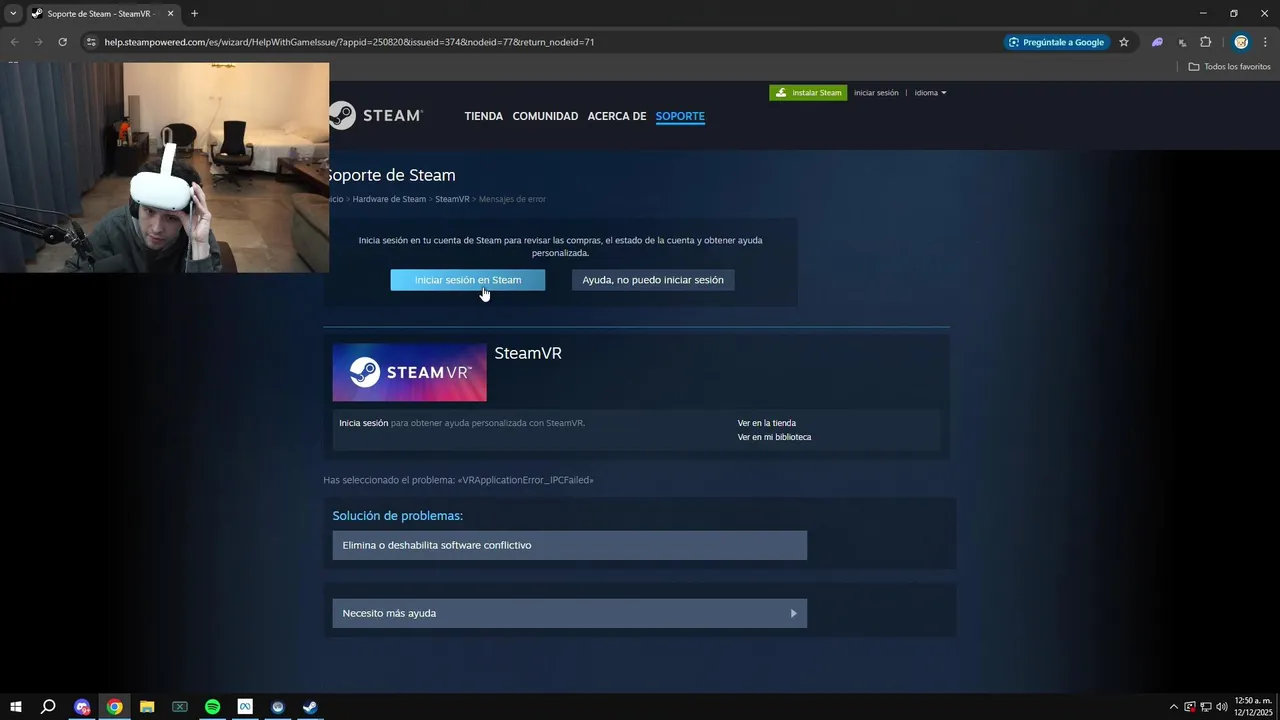Image resolution: width=1280 pixels, height=720 pixels.
Task: Open the Discord taskbar icon with notifications
Action: tap(82, 707)
